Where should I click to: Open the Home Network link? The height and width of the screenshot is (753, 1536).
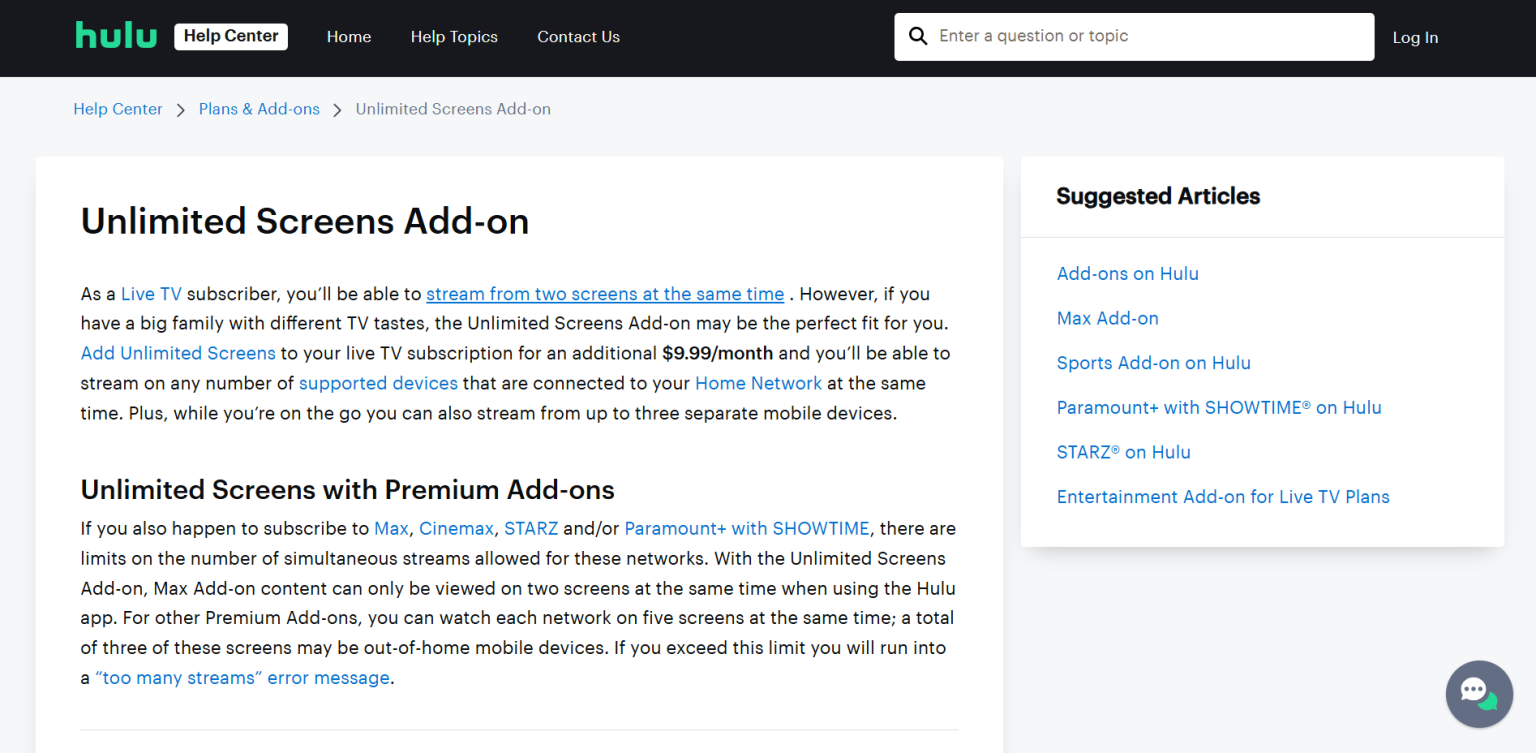(x=758, y=383)
